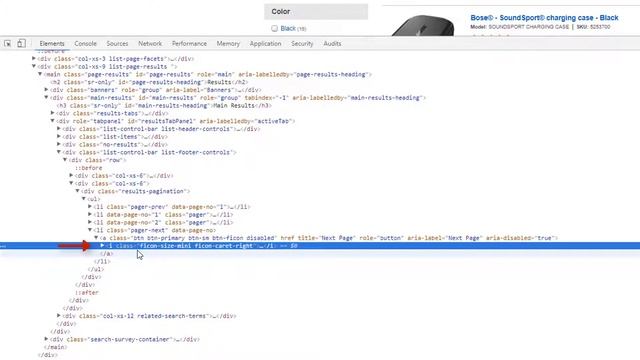This screenshot has height=360, width=640.
Task: Open the Audits tab
Action: pyautogui.click(x=332, y=43)
